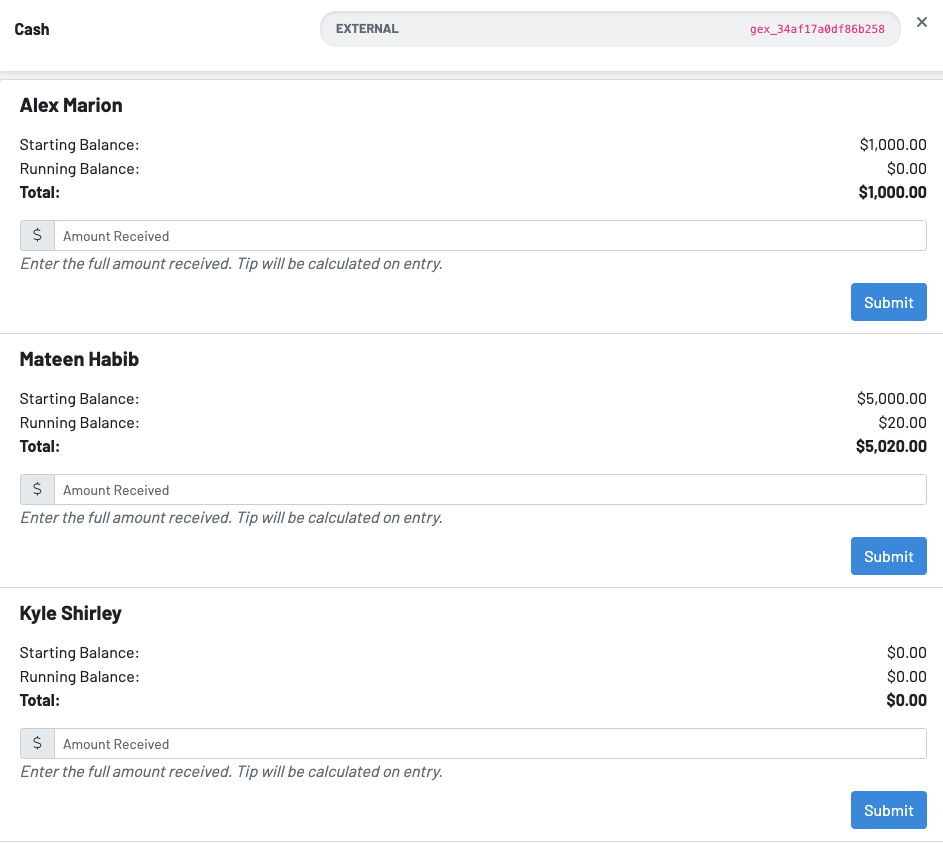Click Mateen Habib's $20.00 running balance
This screenshot has width=943, height=844.
902,422
